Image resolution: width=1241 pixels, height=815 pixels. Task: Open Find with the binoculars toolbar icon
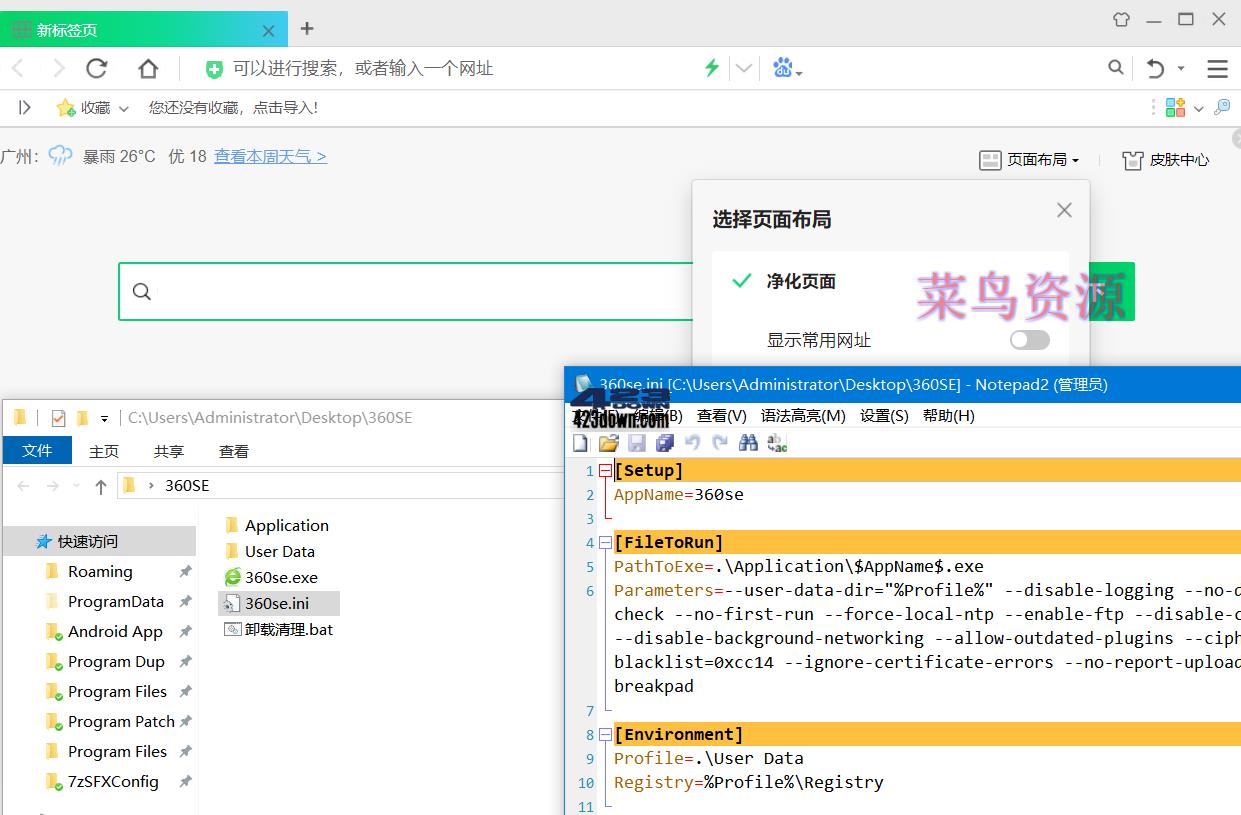(748, 443)
